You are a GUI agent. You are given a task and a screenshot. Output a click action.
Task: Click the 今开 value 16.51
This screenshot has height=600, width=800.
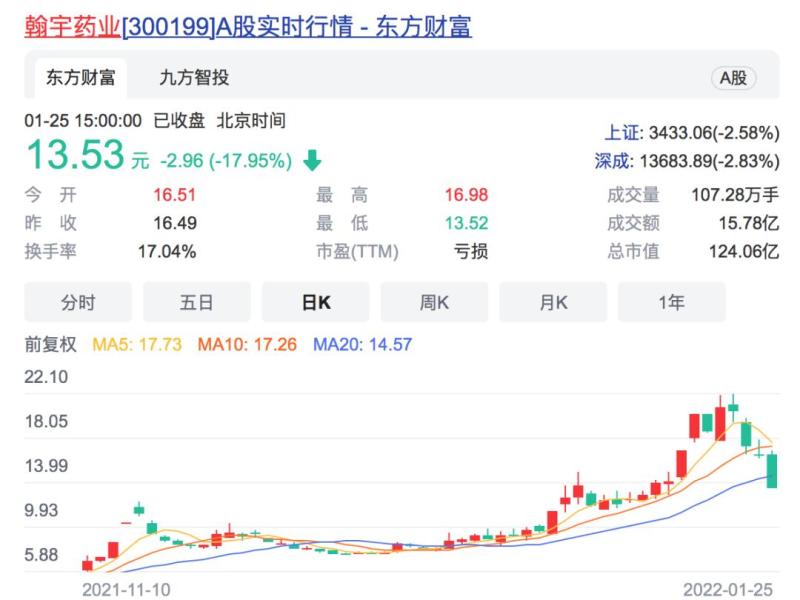coord(174,195)
